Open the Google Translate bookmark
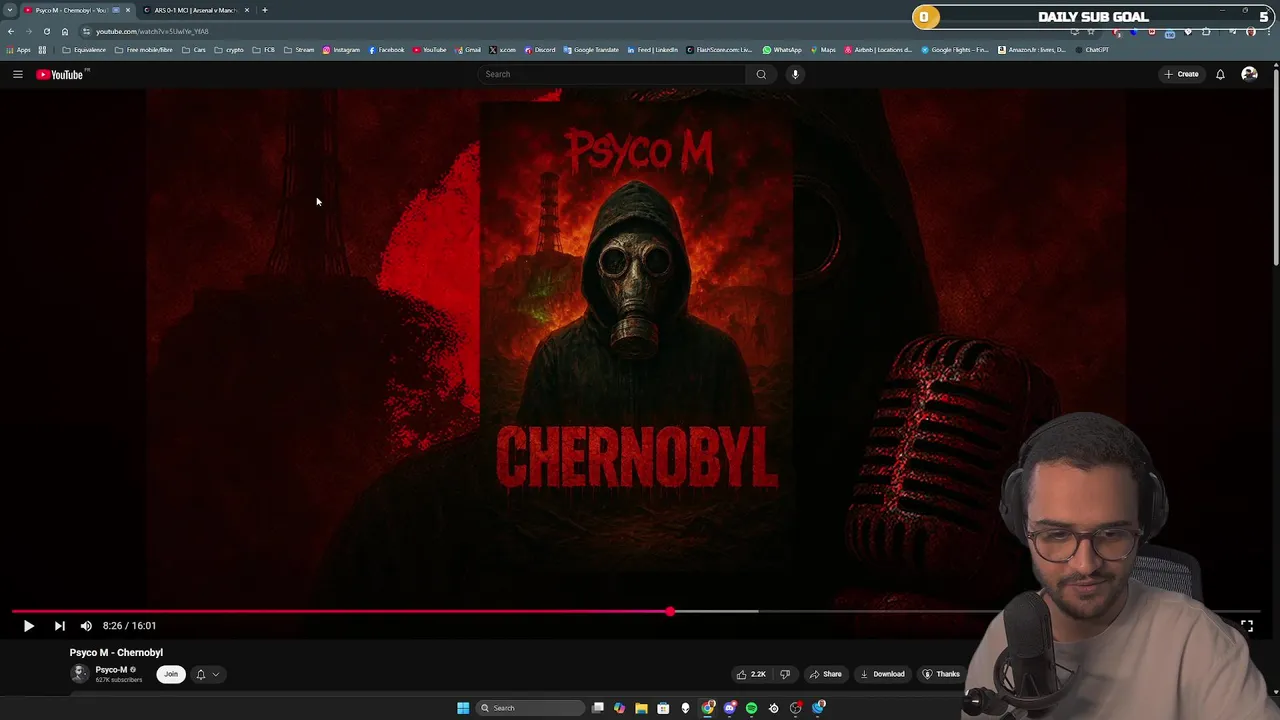This screenshot has height=720, width=1280. [x=591, y=50]
